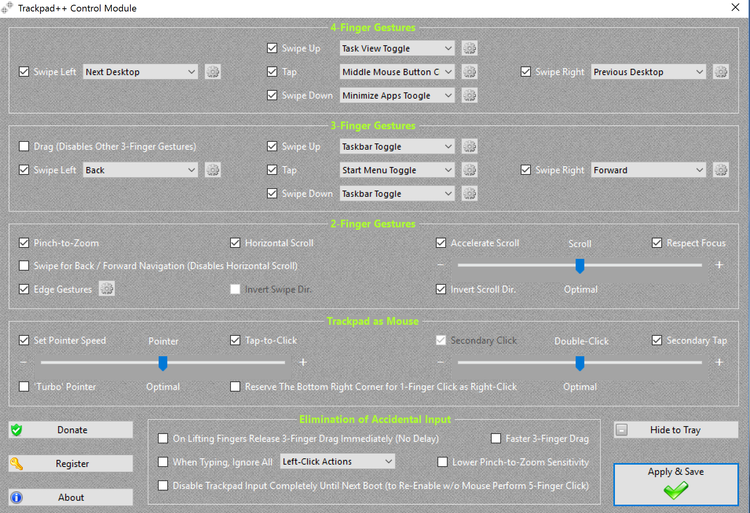The width and height of the screenshot is (750, 513).
Task: Toggle Horizontal Scroll checkbox
Action: 235,243
